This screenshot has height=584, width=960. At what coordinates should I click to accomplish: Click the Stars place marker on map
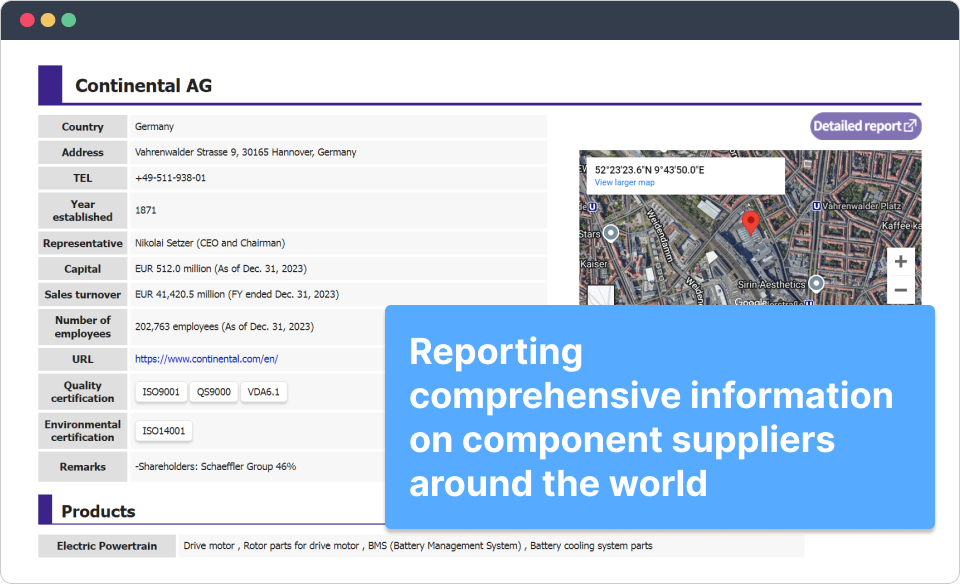[612, 232]
